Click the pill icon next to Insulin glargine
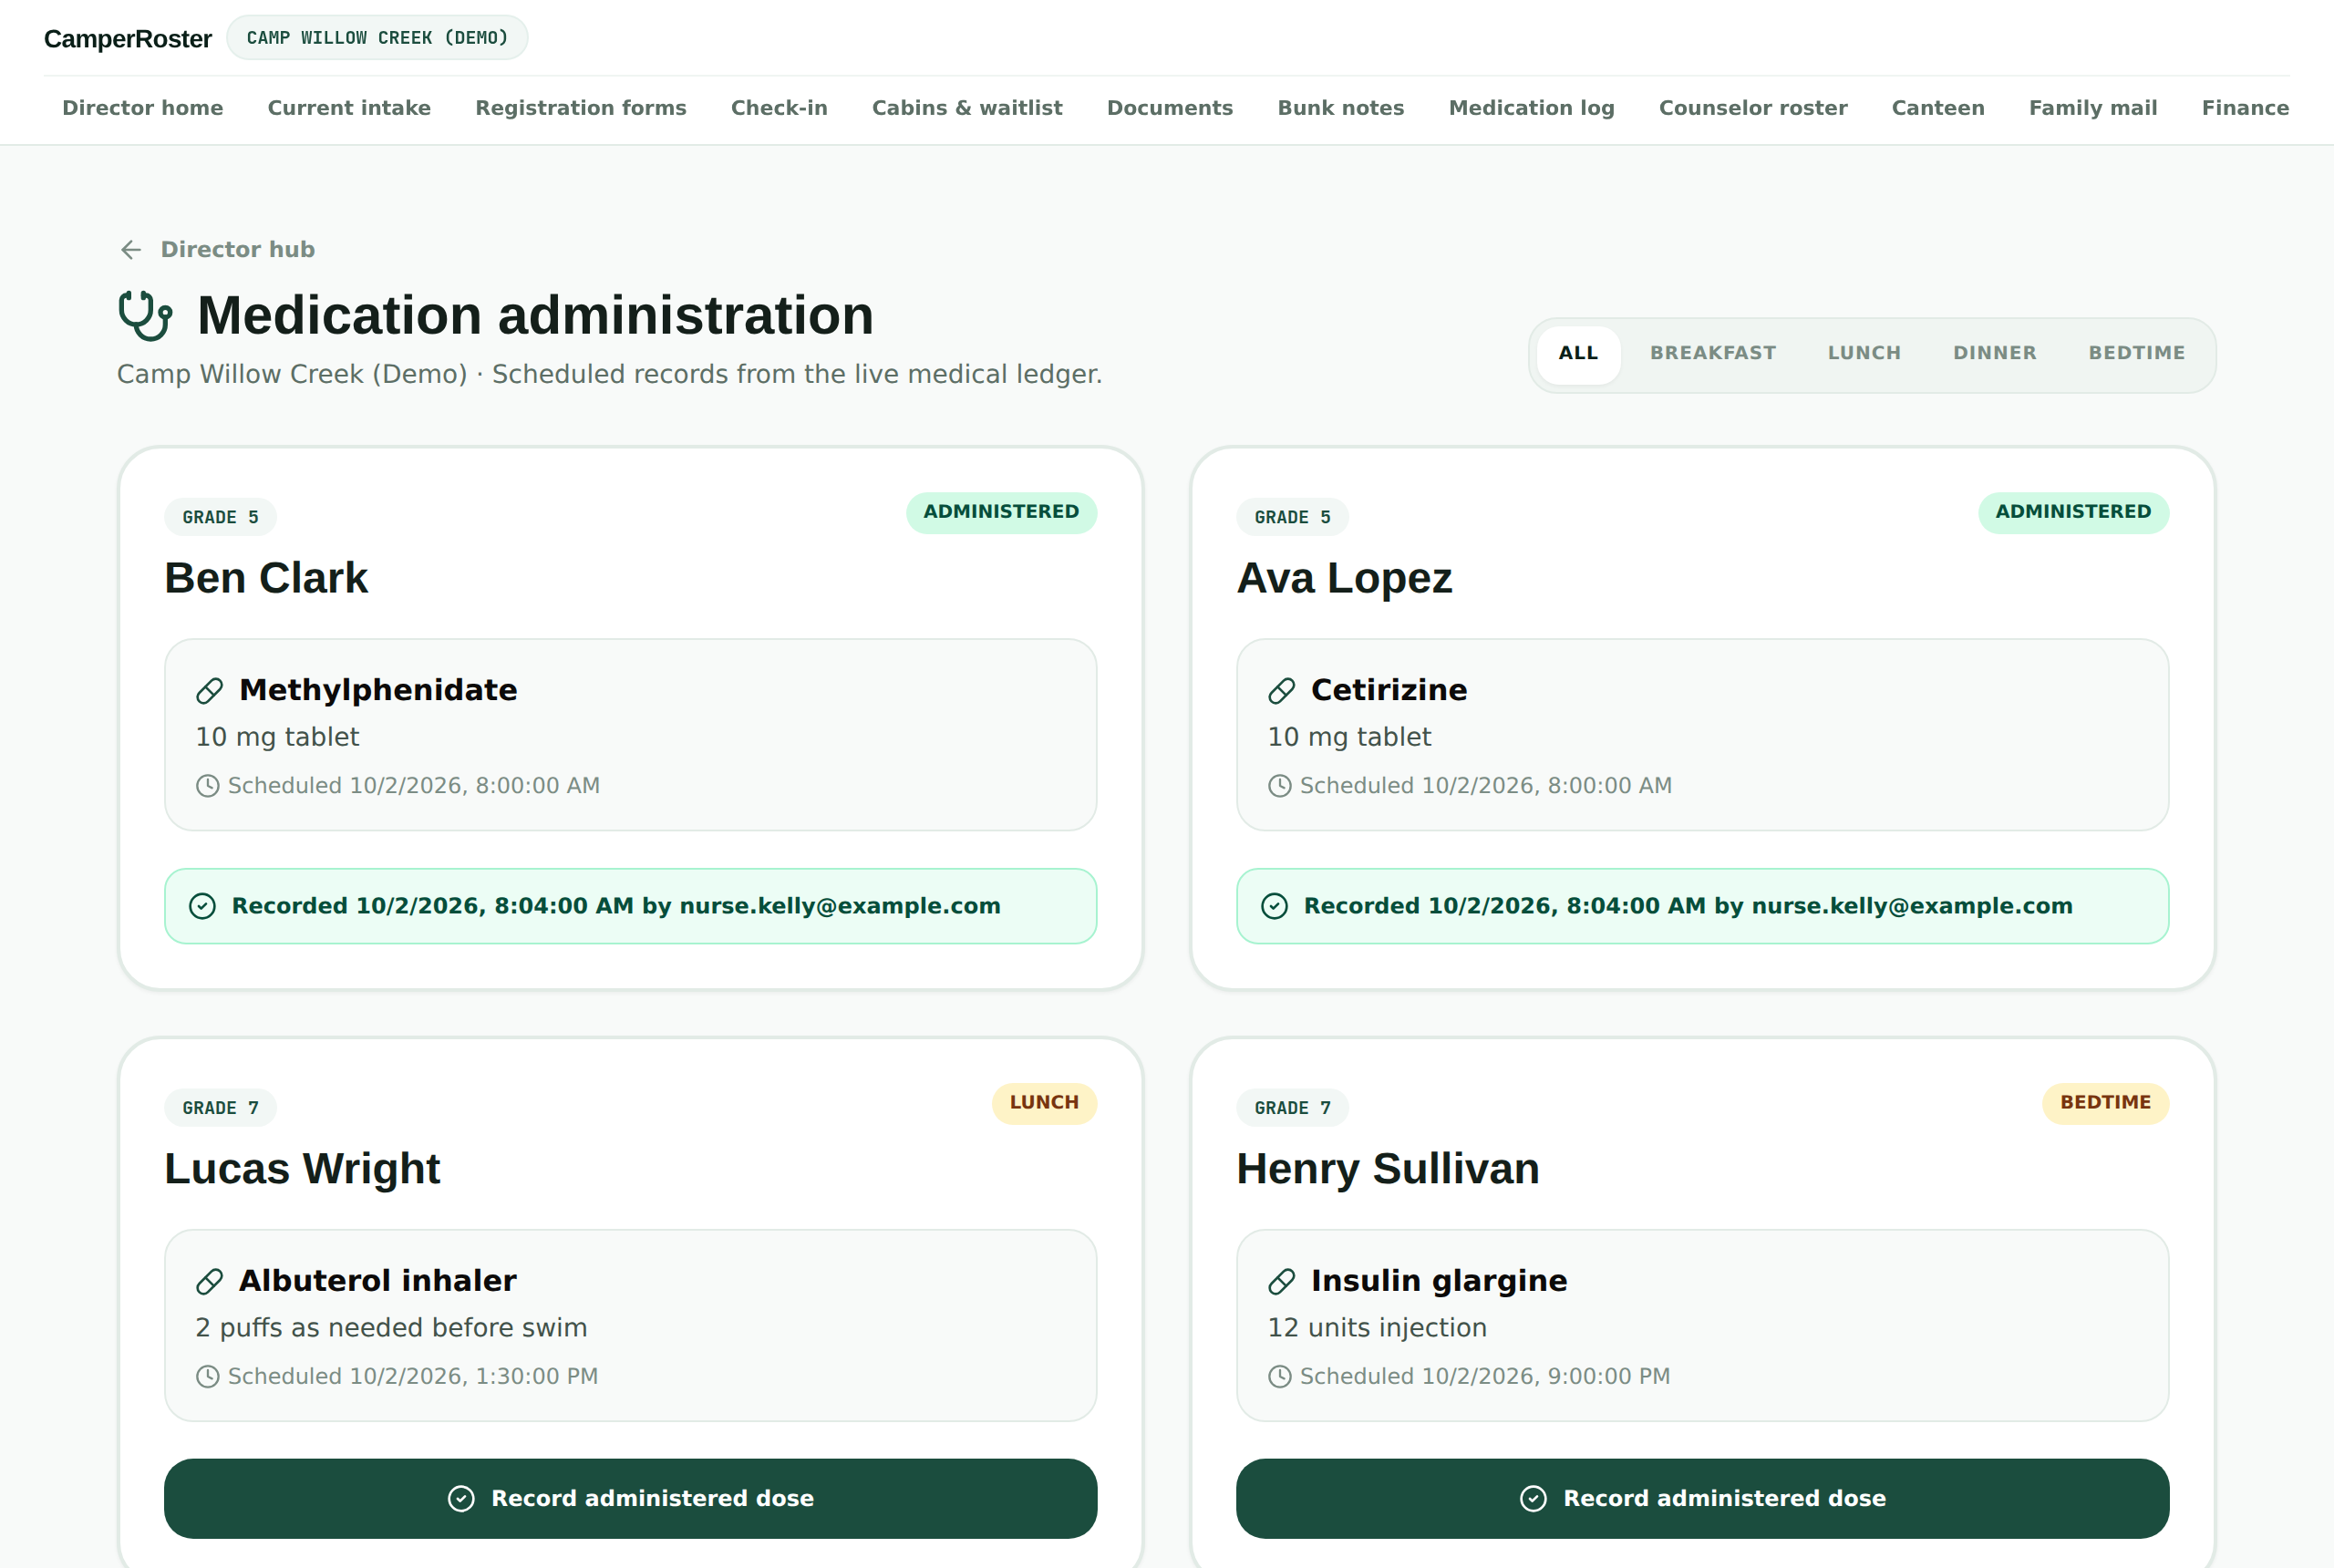 tap(1281, 1282)
